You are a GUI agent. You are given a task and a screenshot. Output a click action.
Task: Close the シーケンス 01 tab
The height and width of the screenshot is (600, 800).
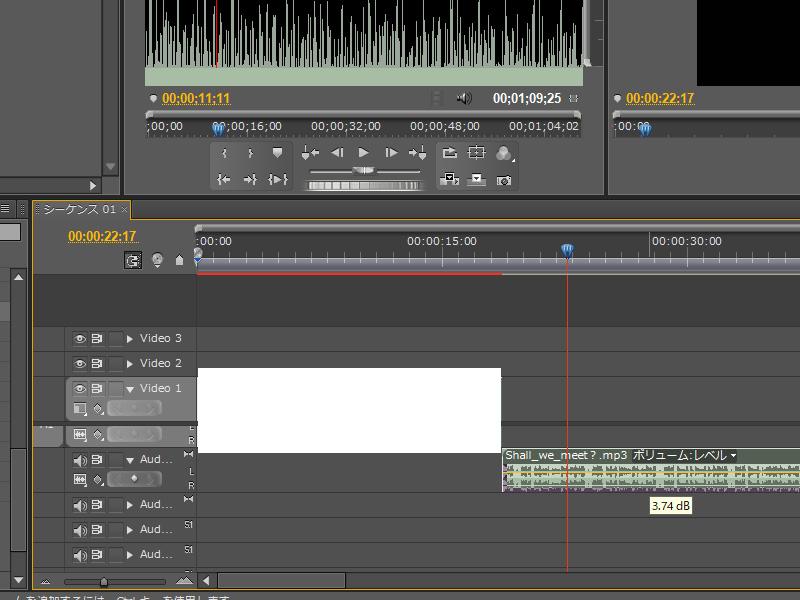124,209
